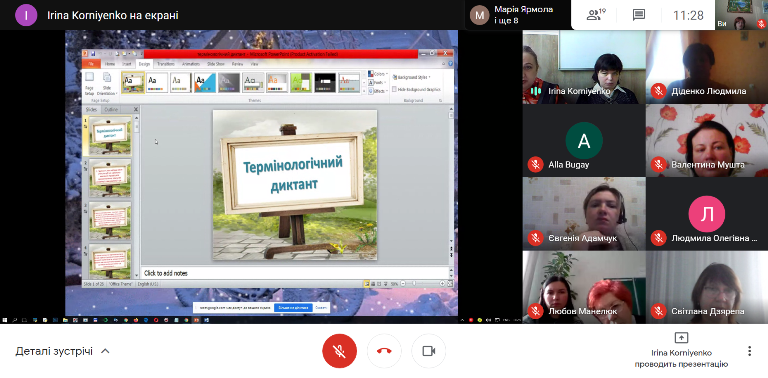Open the Windows Start button in the shared screen
The image size is (768, 378).
(x=5, y=320)
